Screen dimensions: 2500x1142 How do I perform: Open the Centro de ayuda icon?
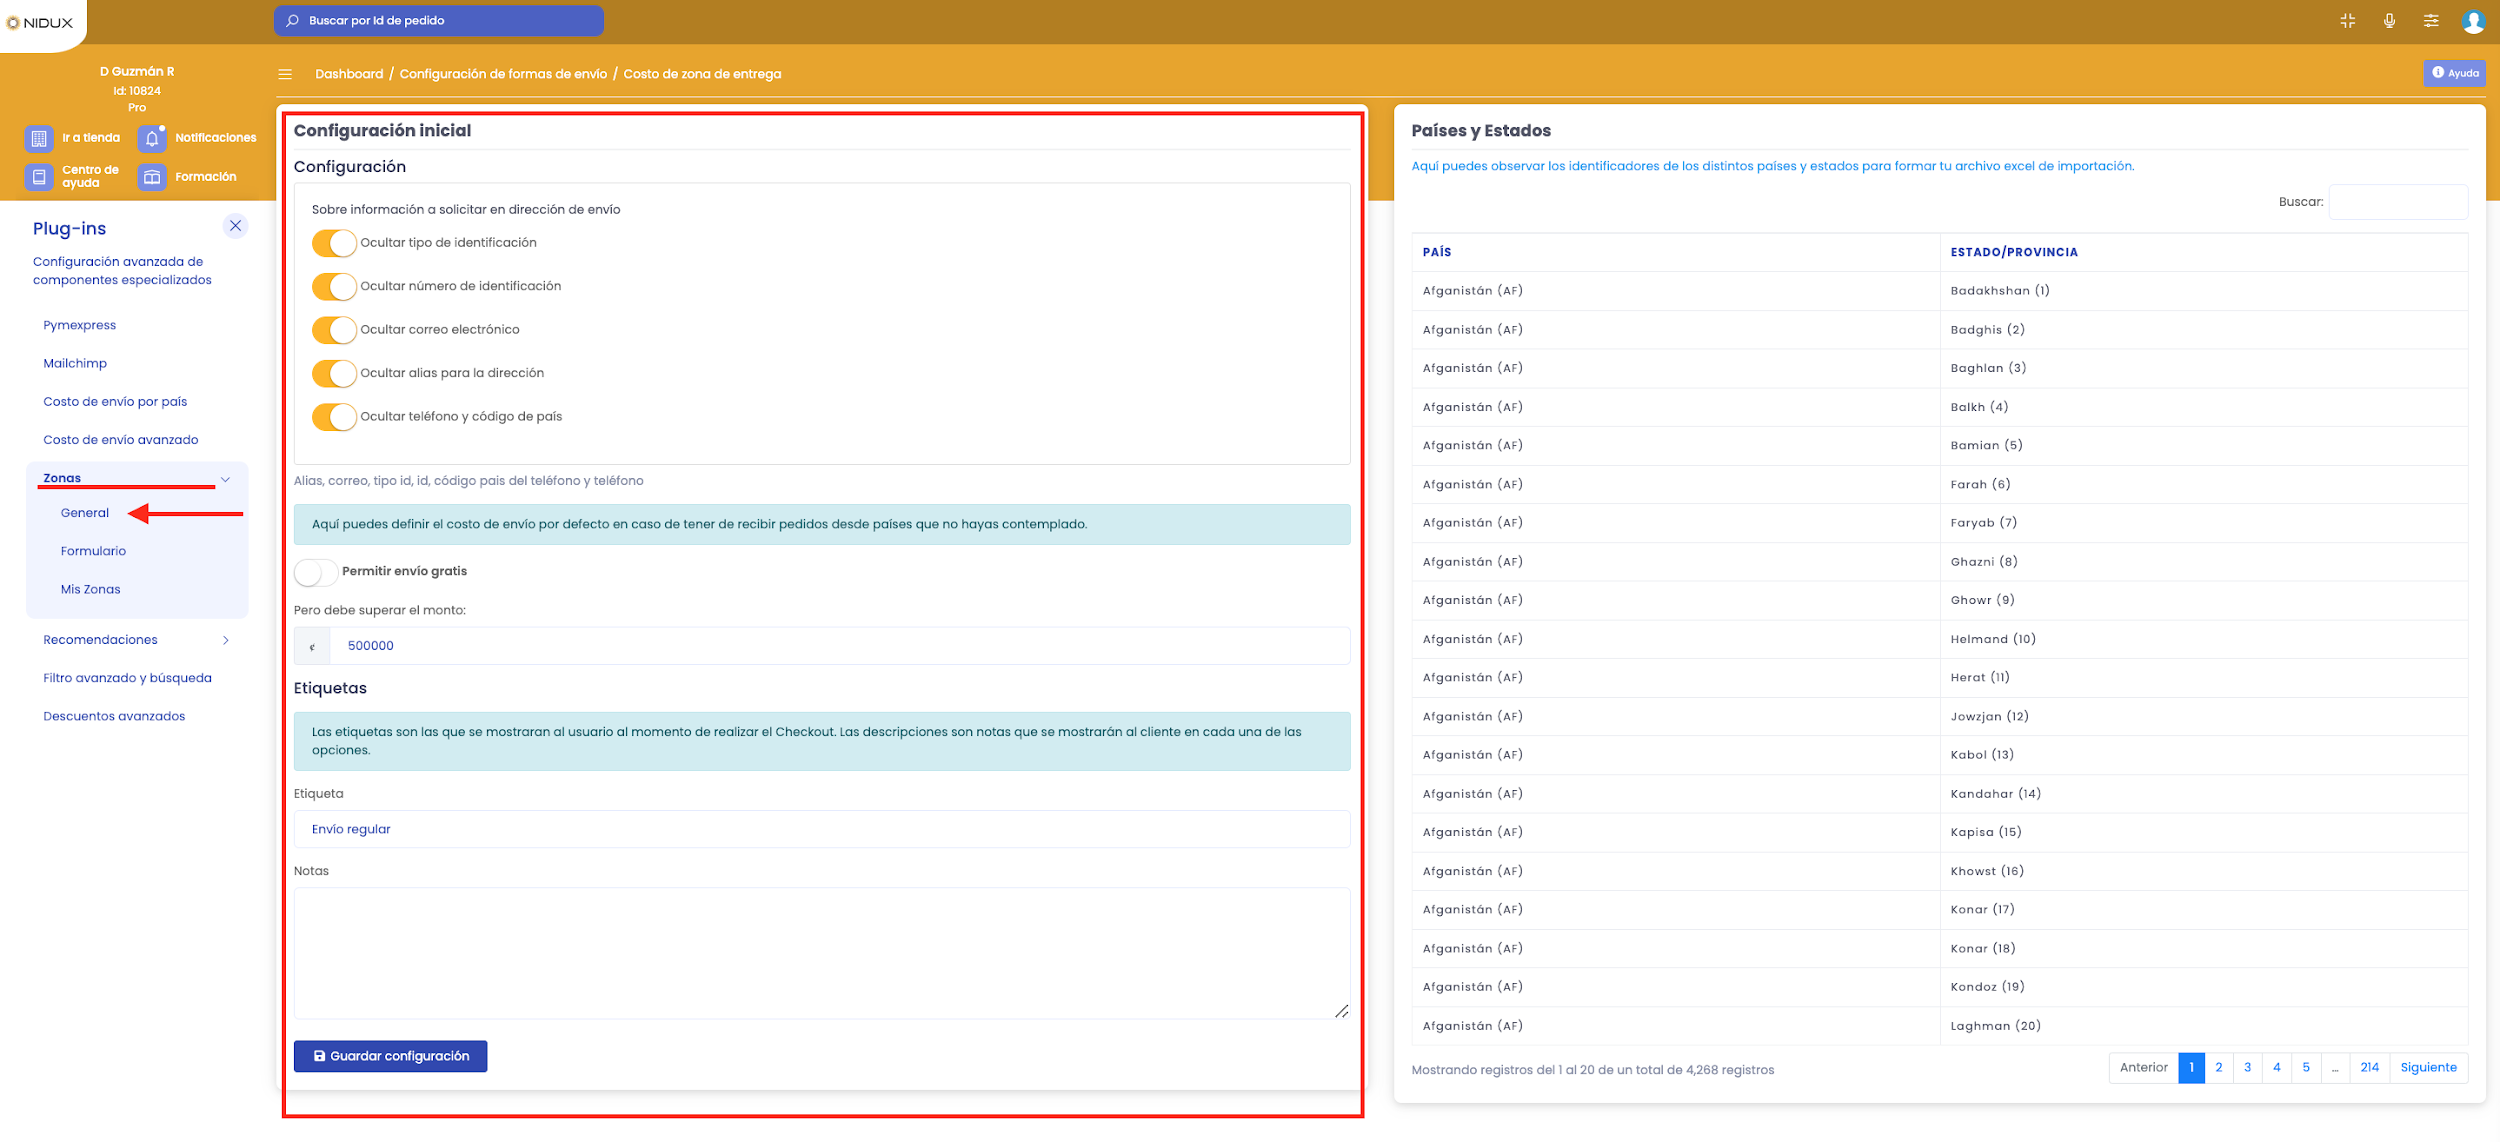click(39, 177)
